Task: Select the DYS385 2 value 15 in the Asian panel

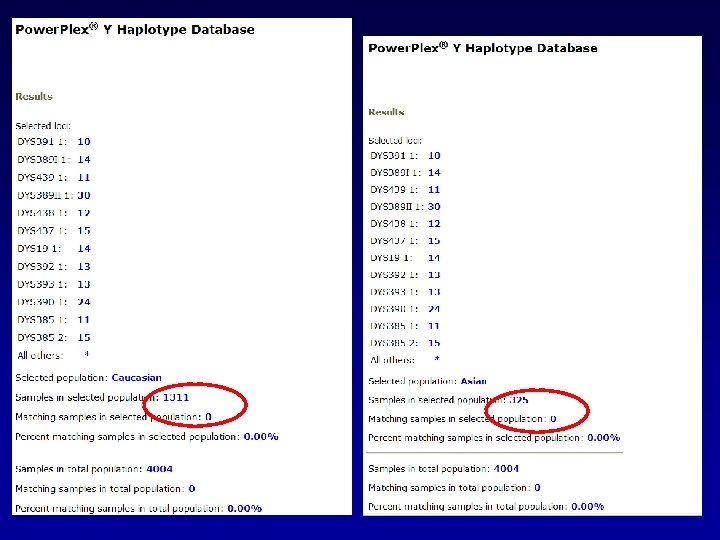Action: coord(434,343)
